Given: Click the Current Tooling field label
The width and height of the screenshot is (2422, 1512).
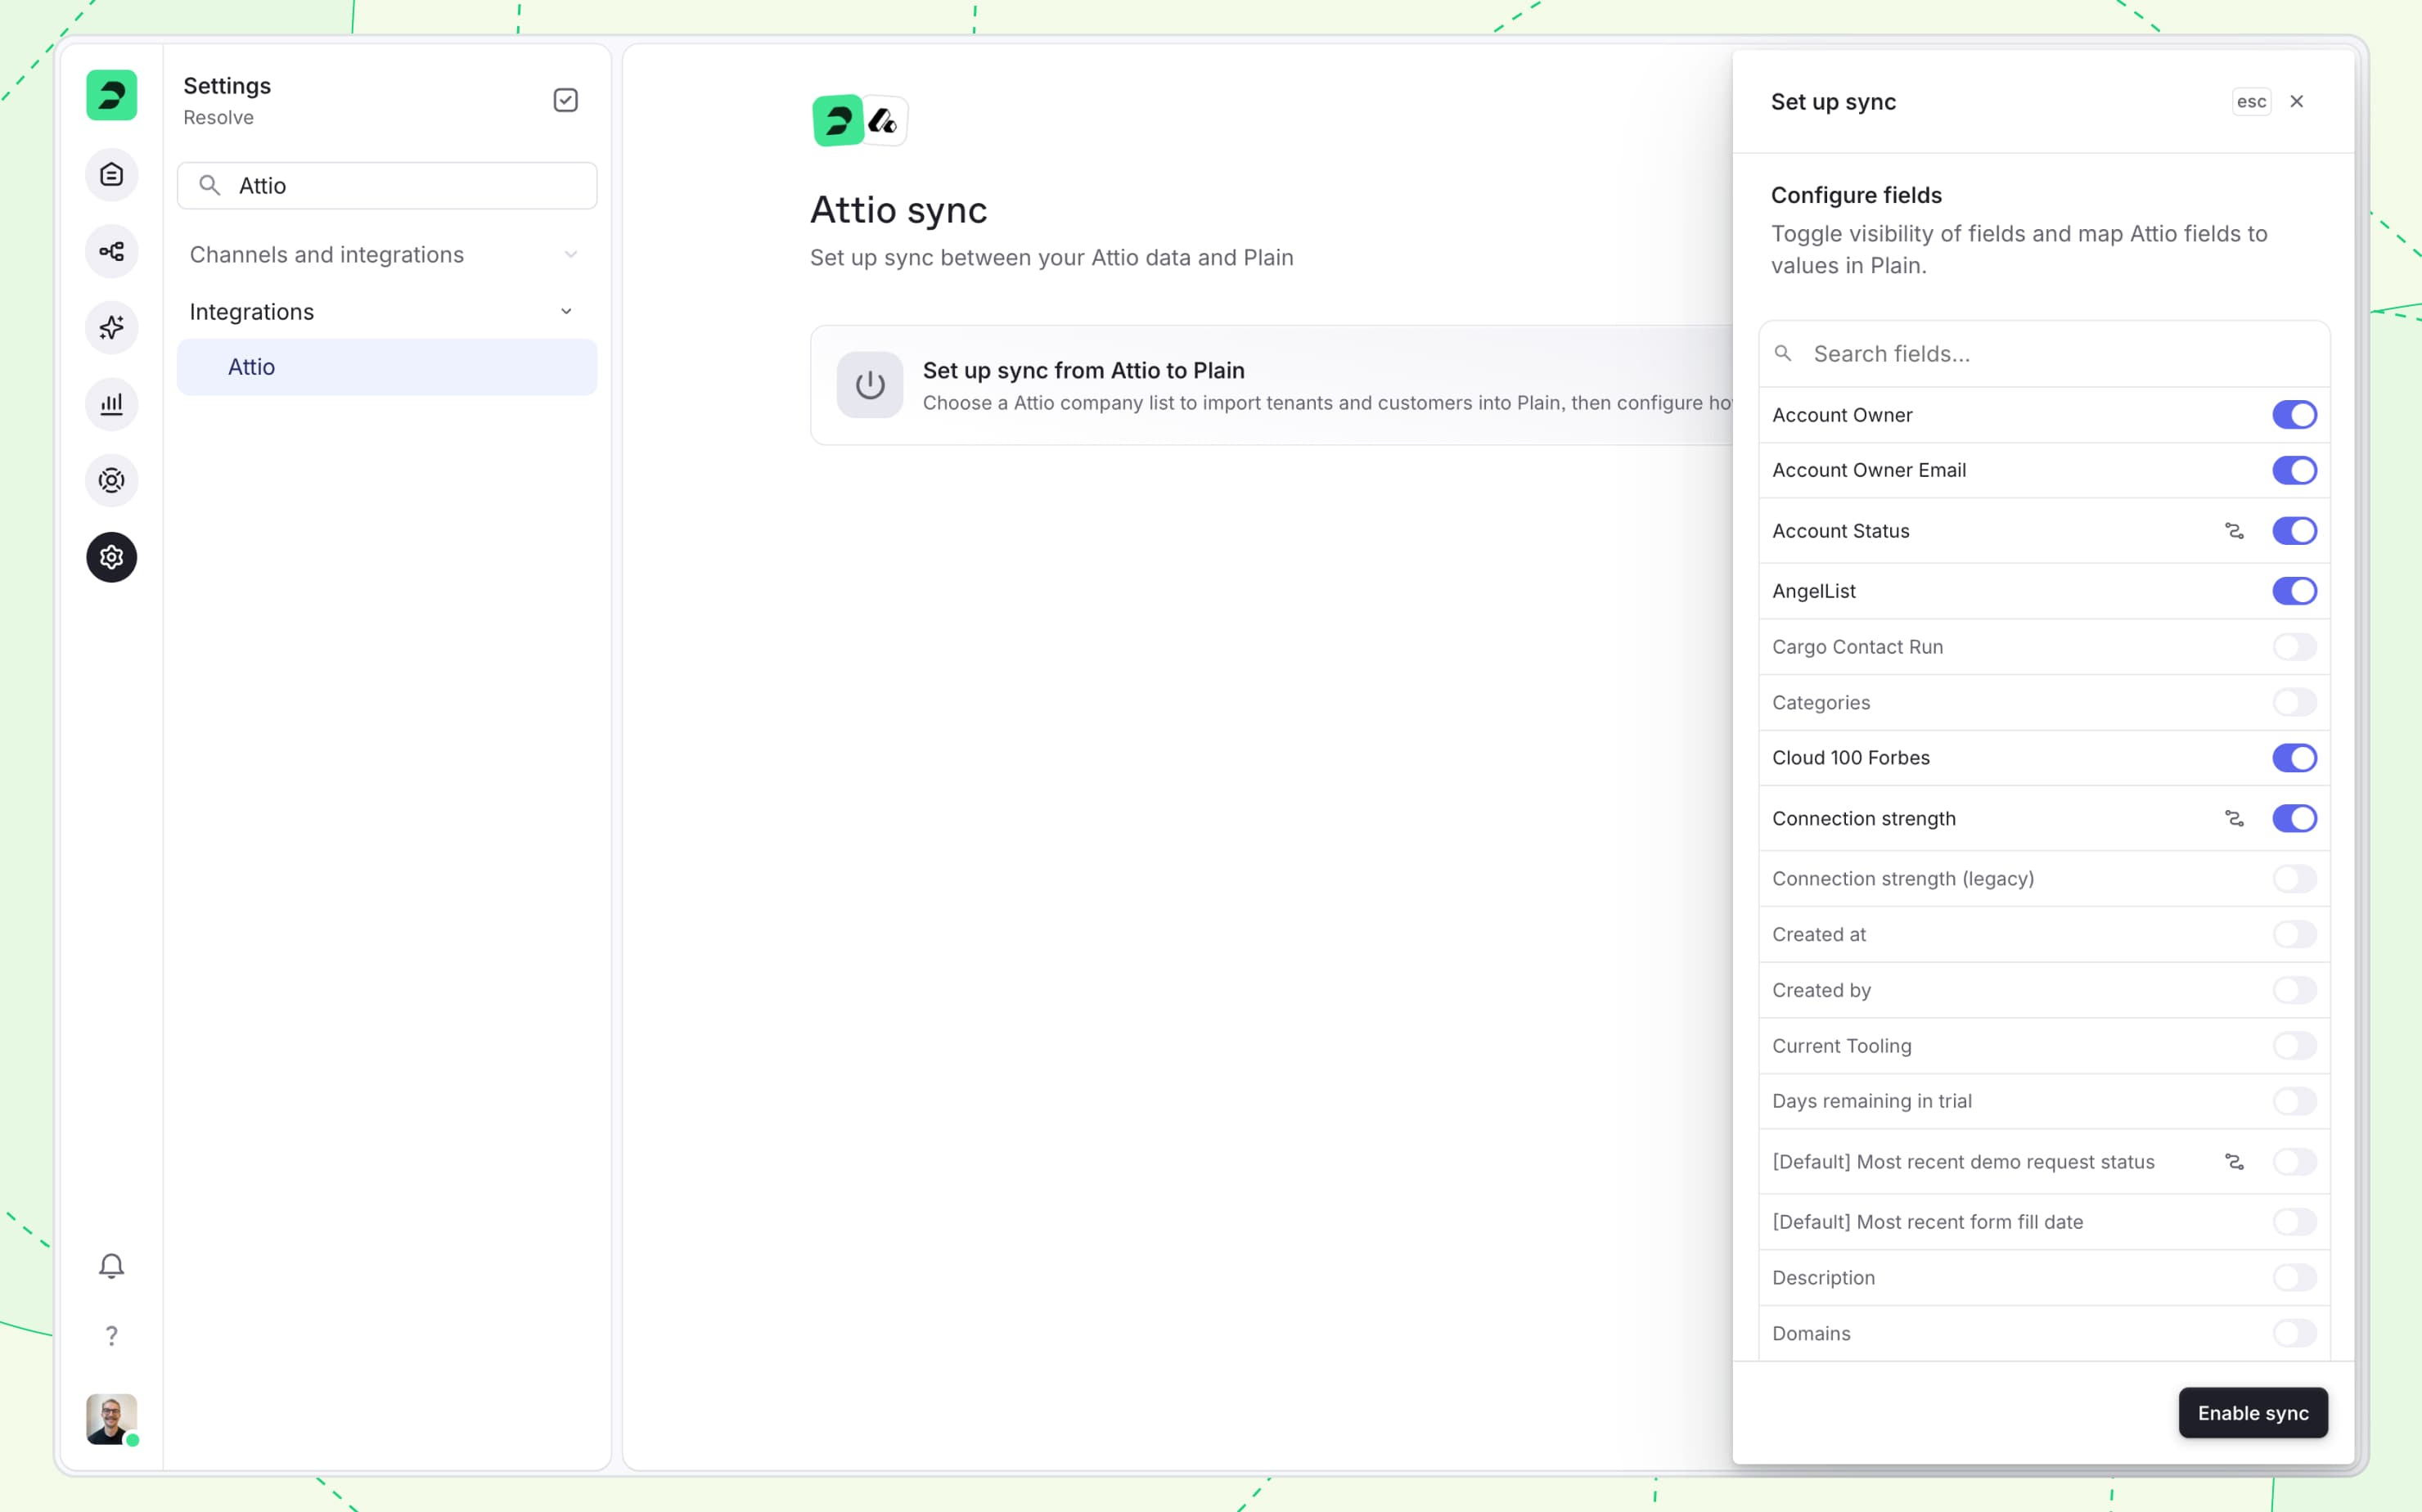Looking at the screenshot, I should point(1842,1046).
